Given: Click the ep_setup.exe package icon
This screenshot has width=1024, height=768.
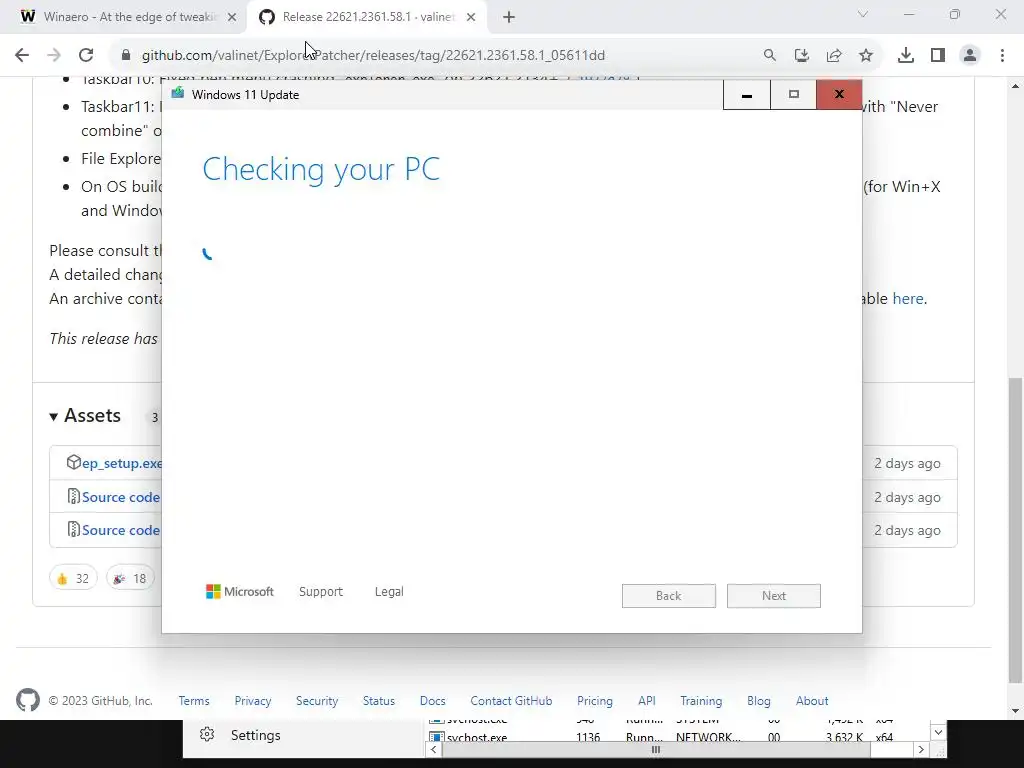Looking at the screenshot, I should point(73,462).
